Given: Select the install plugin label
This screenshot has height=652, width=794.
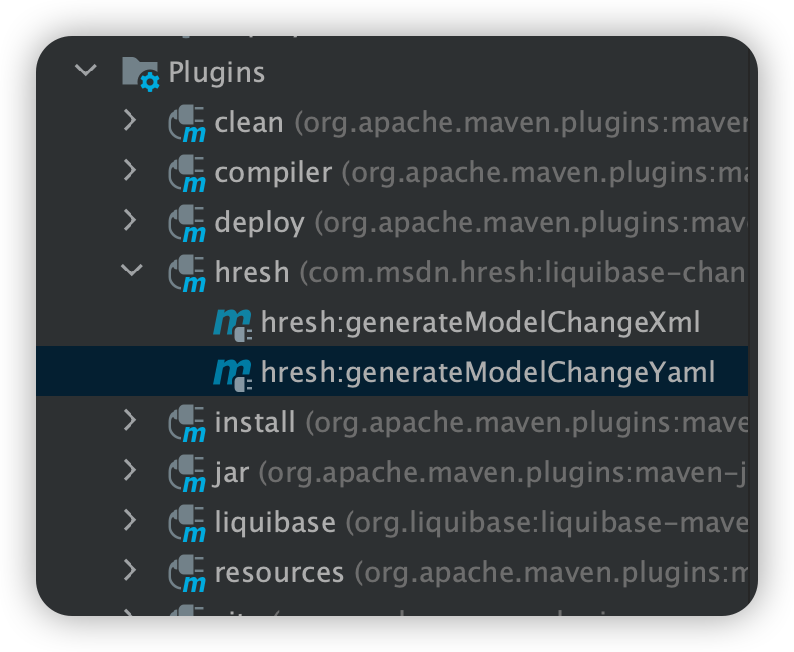Looking at the screenshot, I should [255, 422].
